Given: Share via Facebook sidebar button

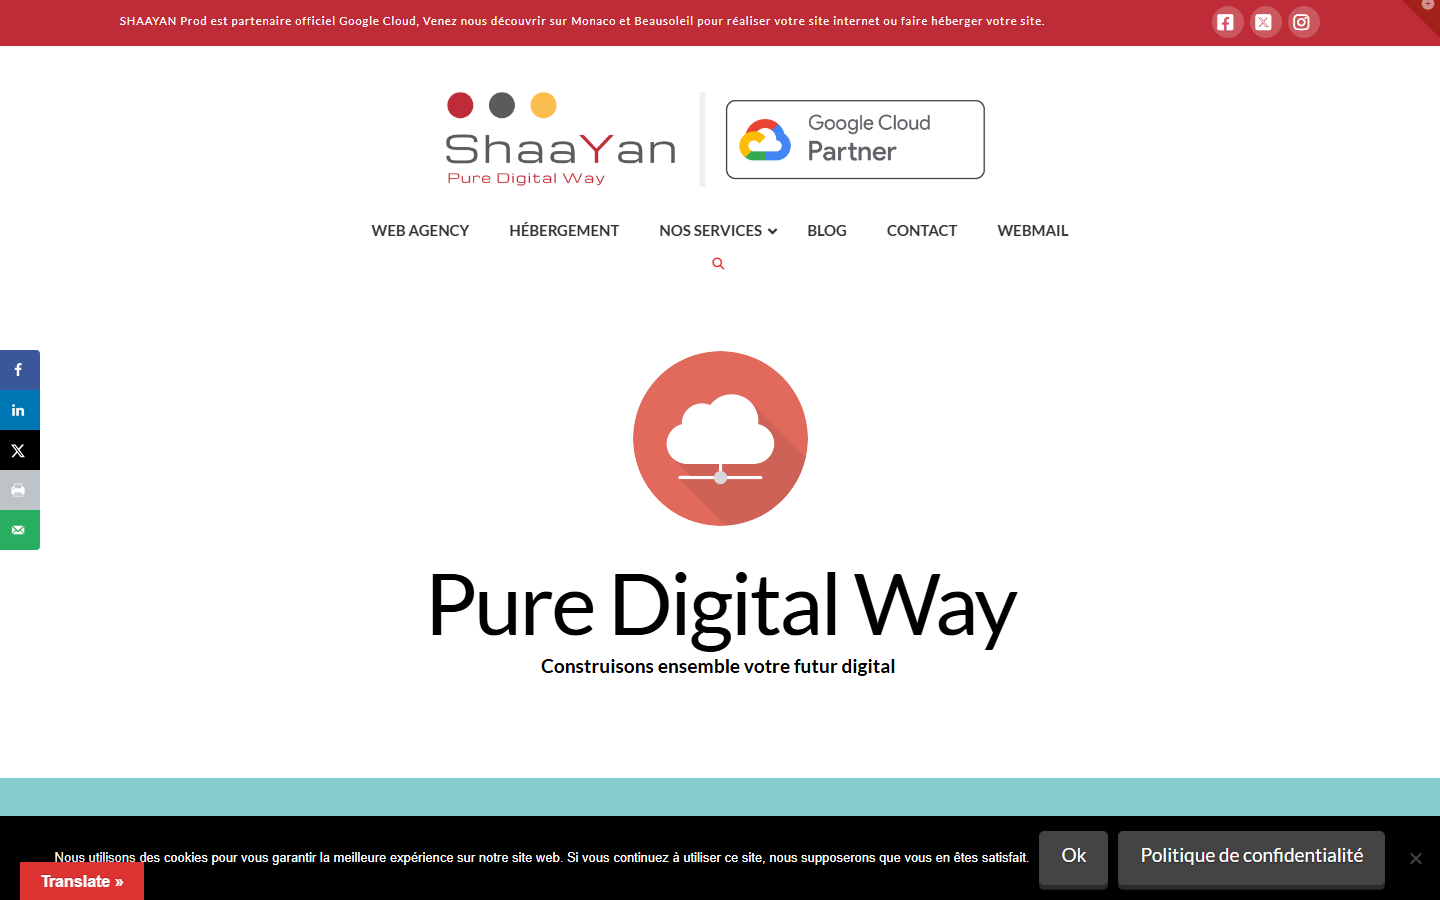Looking at the screenshot, I should pyautogui.click(x=19, y=370).
